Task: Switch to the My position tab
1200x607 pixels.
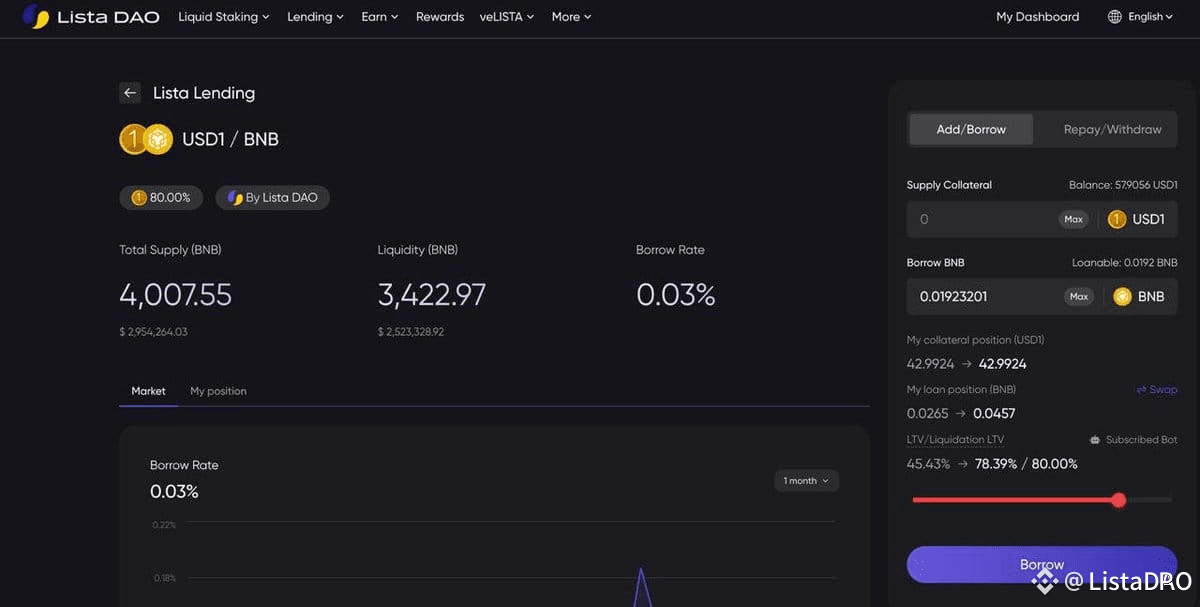Action: 218,391
